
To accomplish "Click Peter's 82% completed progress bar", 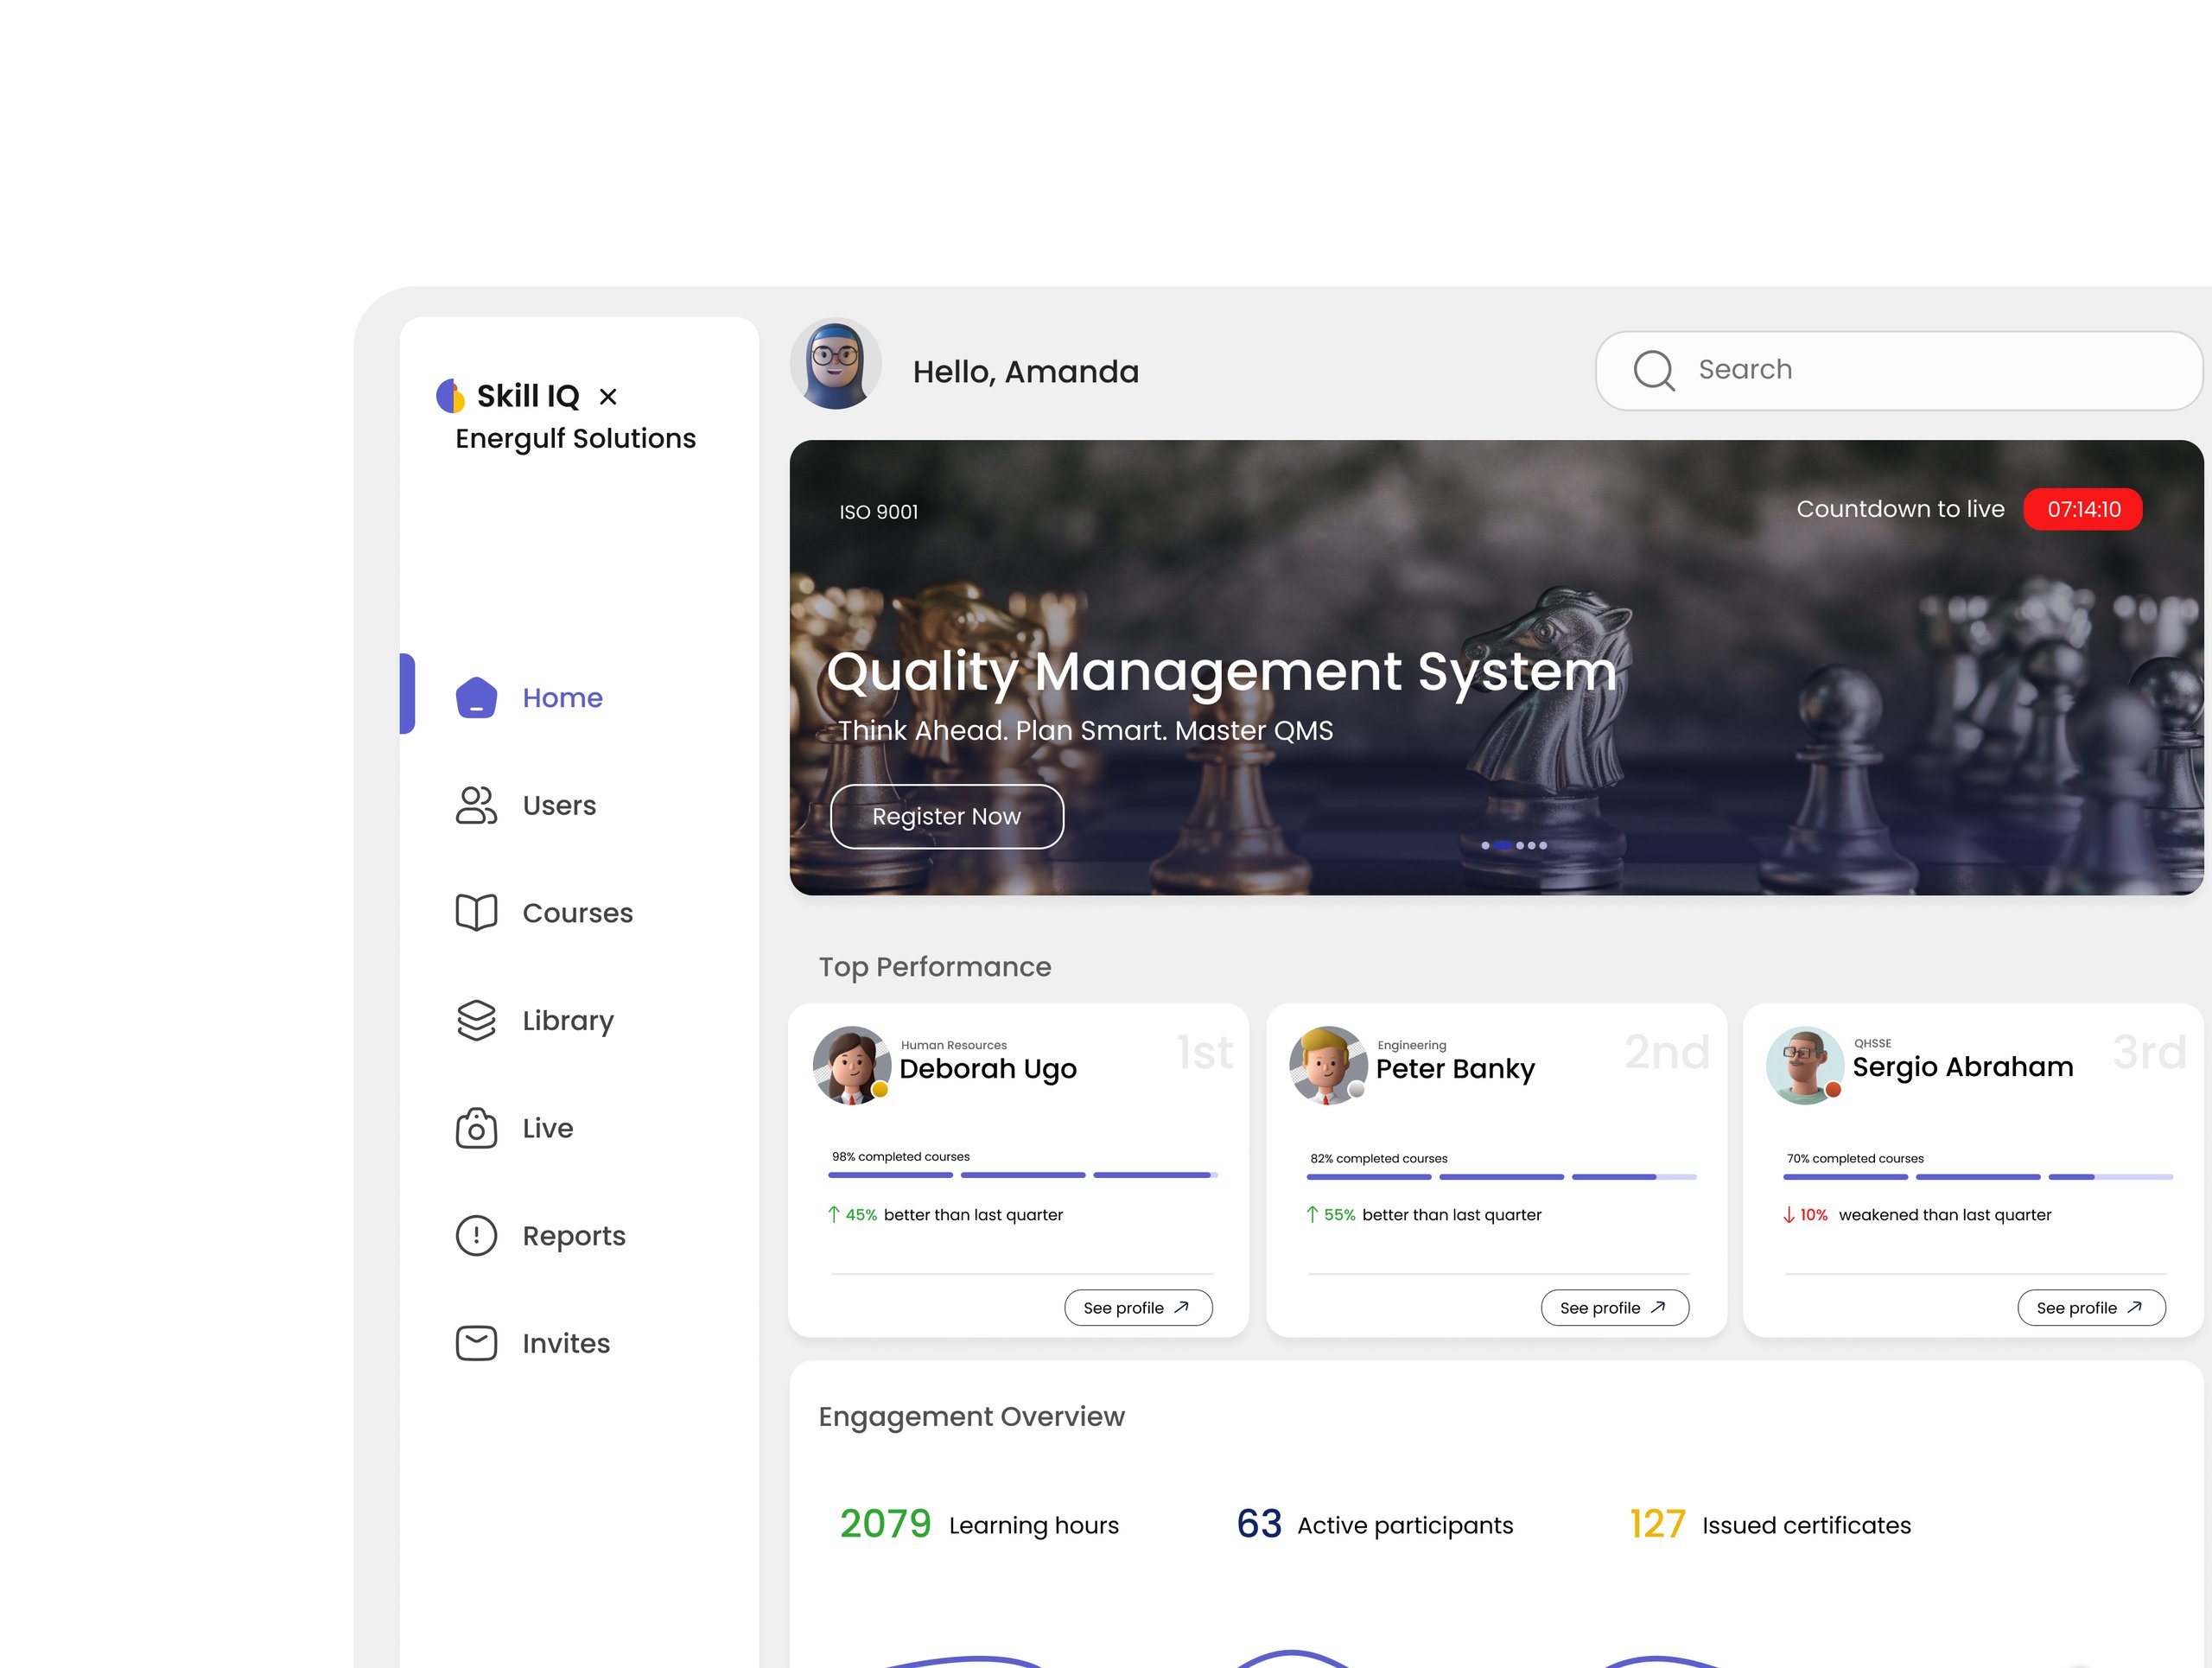I will click(x=1501, y=1177).
